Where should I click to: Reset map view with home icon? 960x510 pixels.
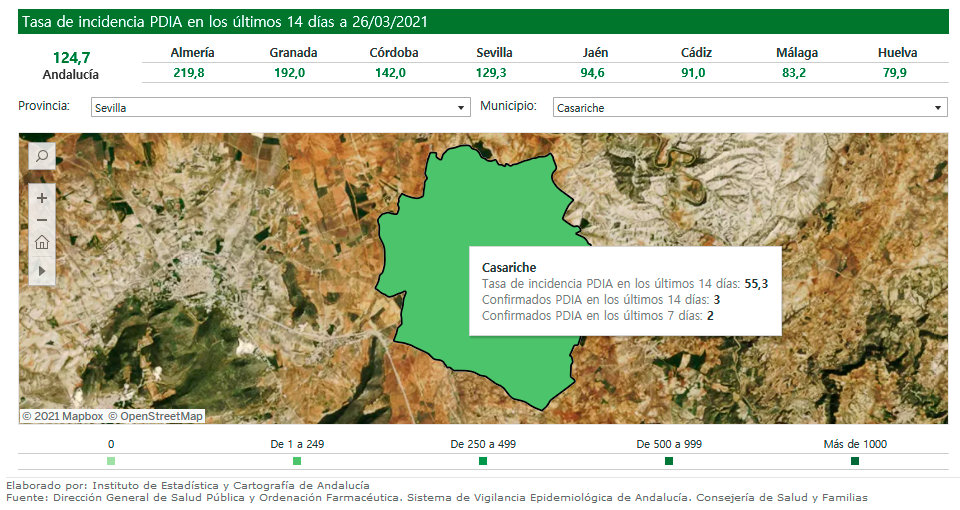42,243
